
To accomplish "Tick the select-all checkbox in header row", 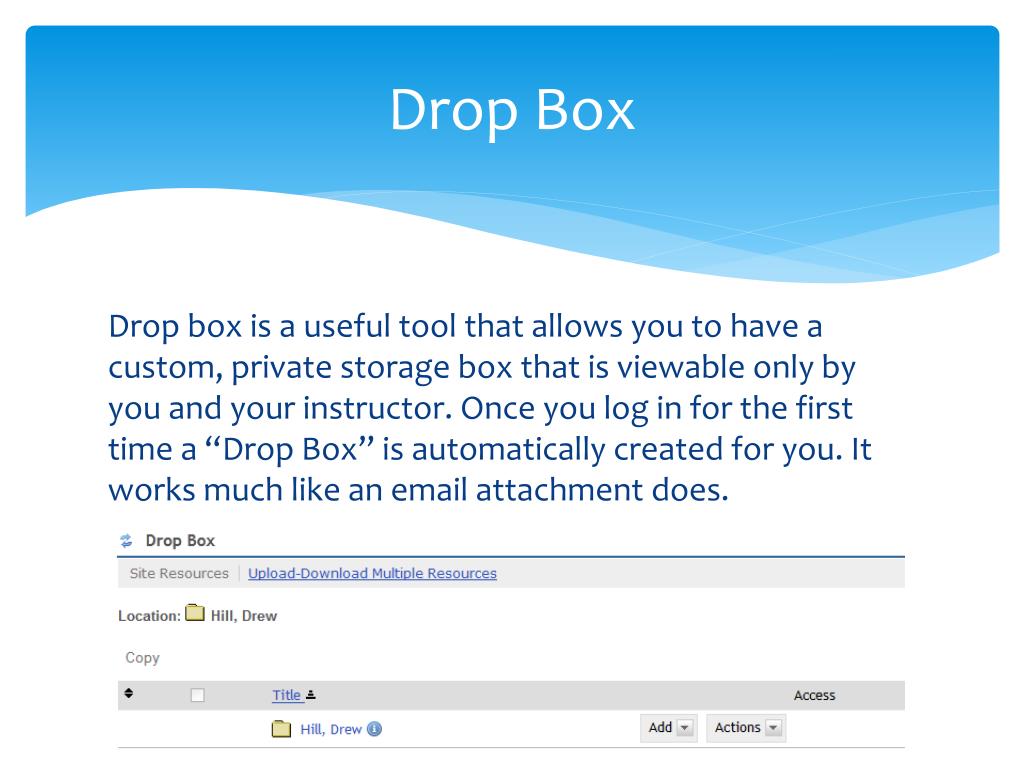I will [197, 696].
